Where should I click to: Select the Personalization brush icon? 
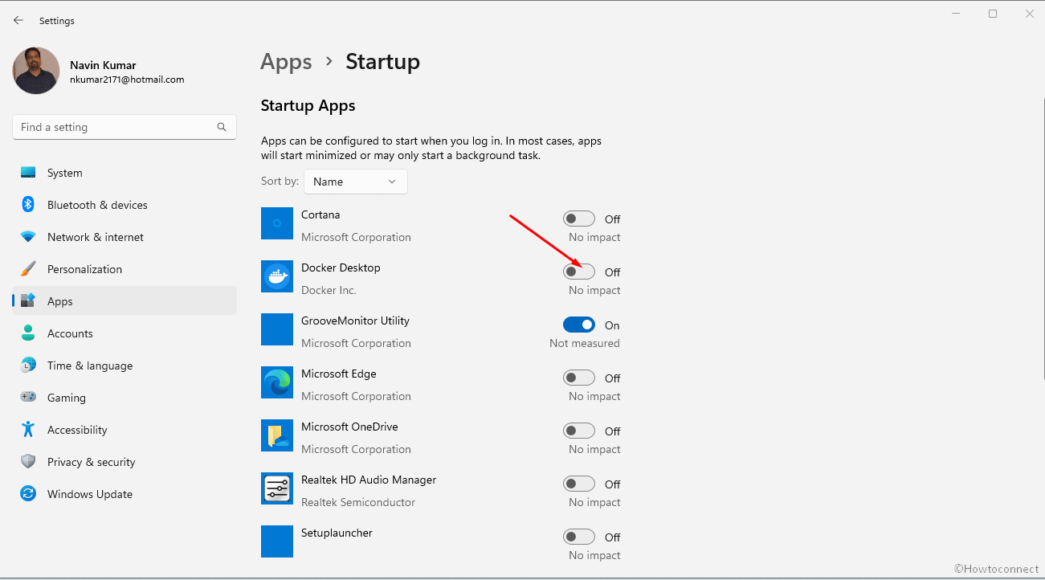[x=28, y=268]
